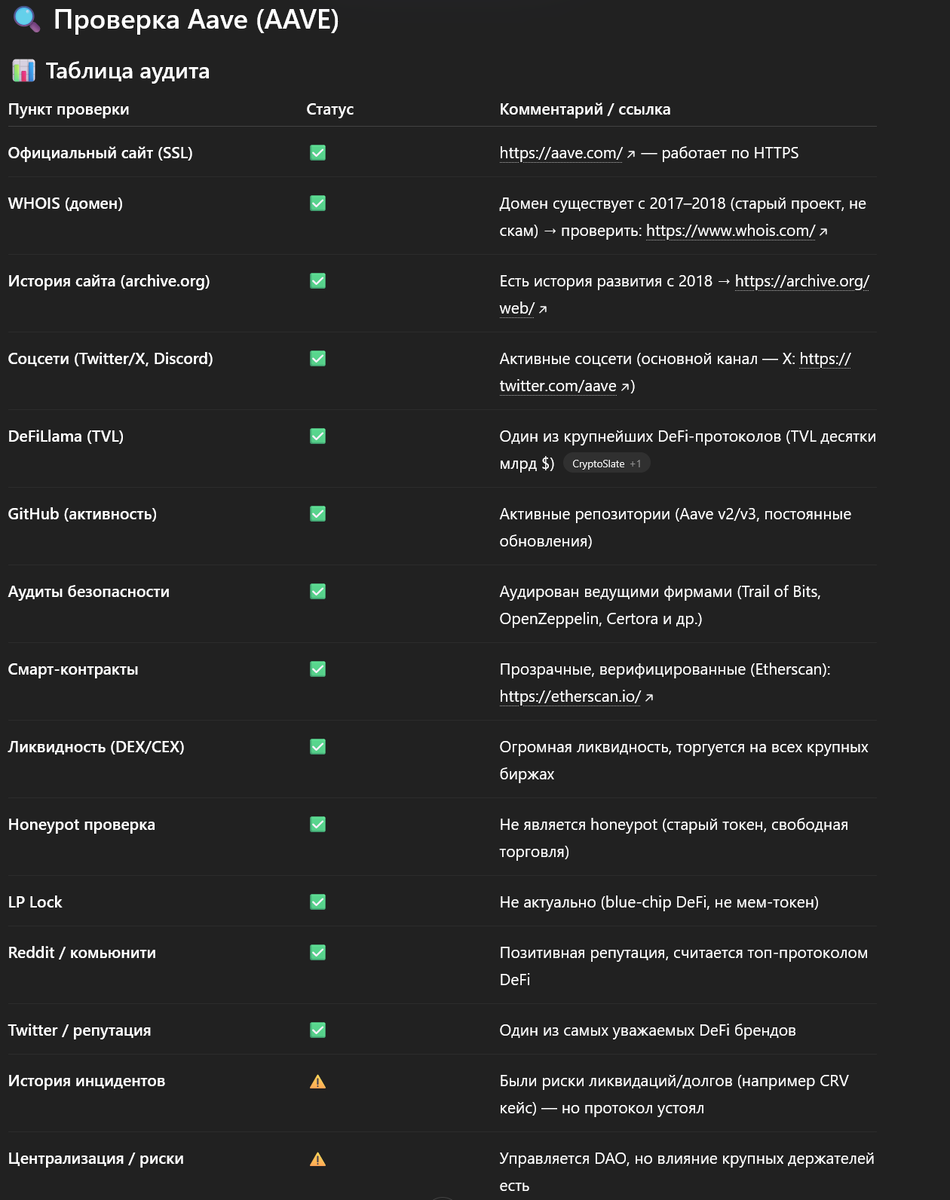The height and width of the screenshot is (1200, 950).
Task: Click the green checkmark beside GitHub (активность)
Action: tap(318, 513)
